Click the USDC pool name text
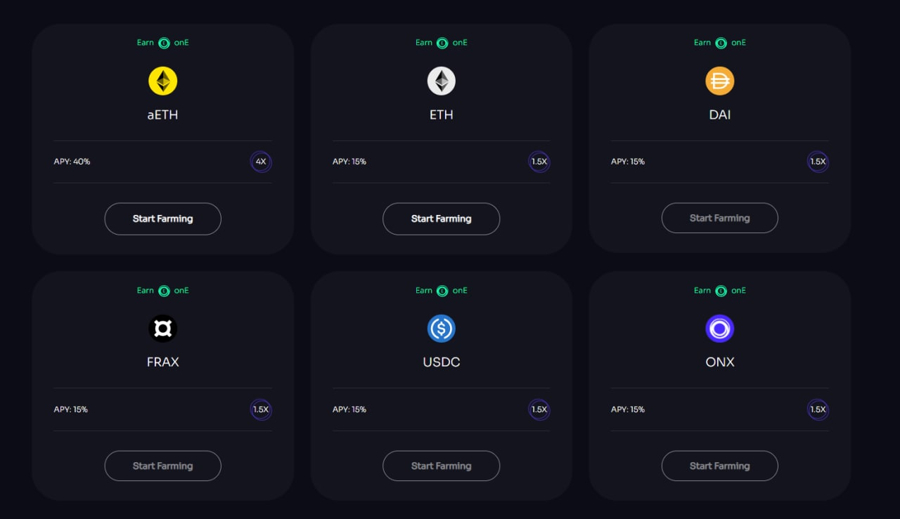This screenshot has width=900, height=519. (x=441, y=362)
